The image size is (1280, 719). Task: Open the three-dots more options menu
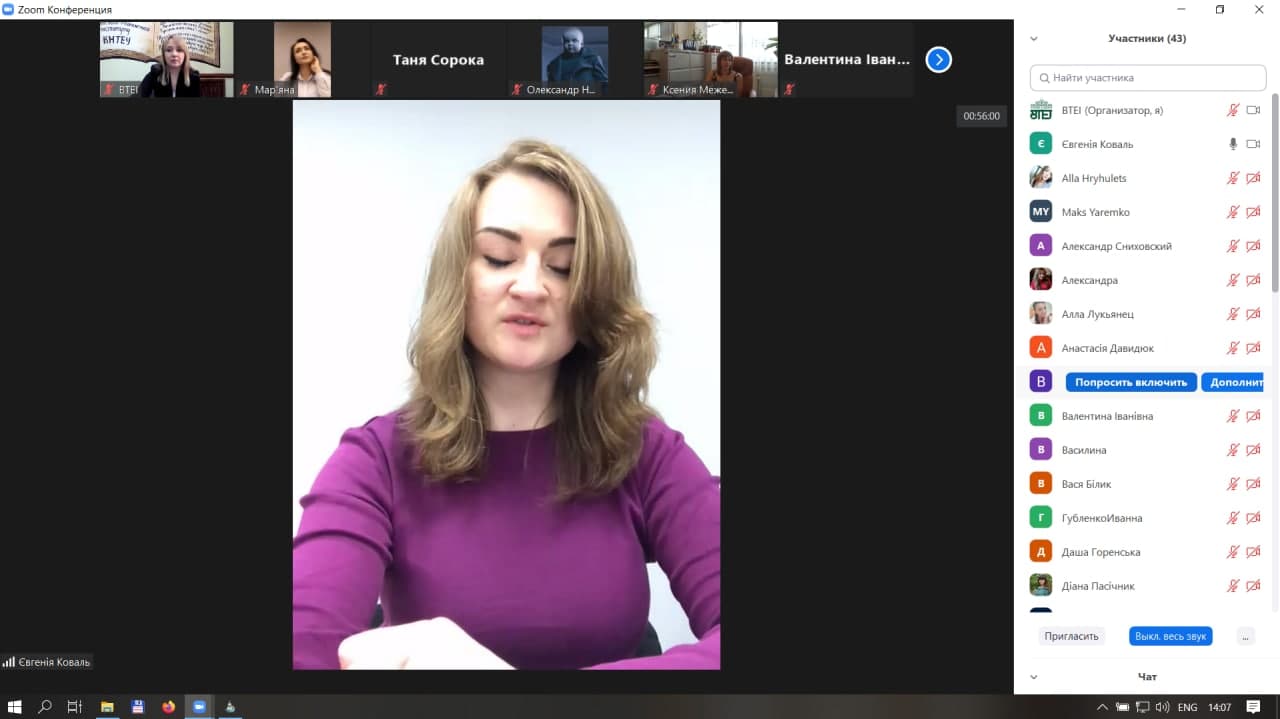click(1245, 636)
